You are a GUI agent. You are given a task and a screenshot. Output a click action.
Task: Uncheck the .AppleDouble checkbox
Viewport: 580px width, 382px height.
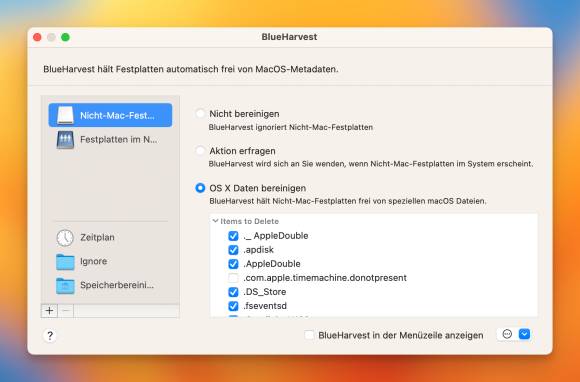coord(233,264)
